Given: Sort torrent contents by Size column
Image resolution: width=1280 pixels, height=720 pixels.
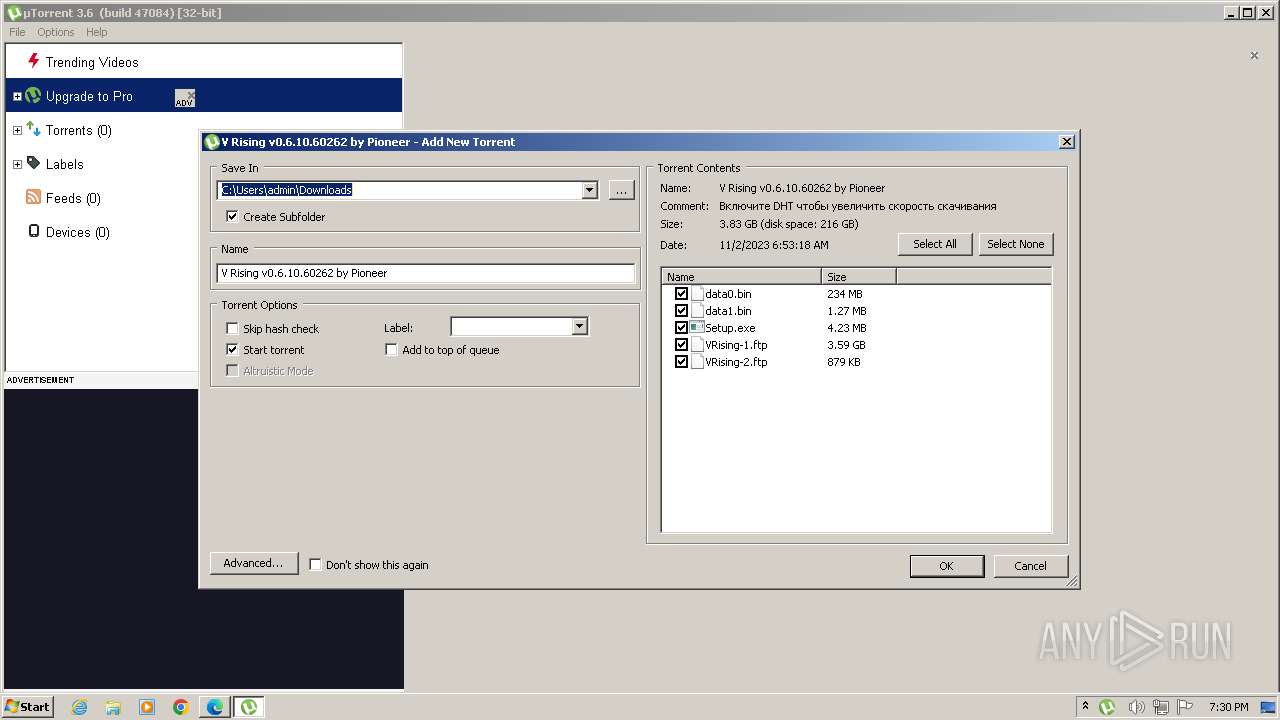Looking at the screenshot, I should click(x=859, y=277).
